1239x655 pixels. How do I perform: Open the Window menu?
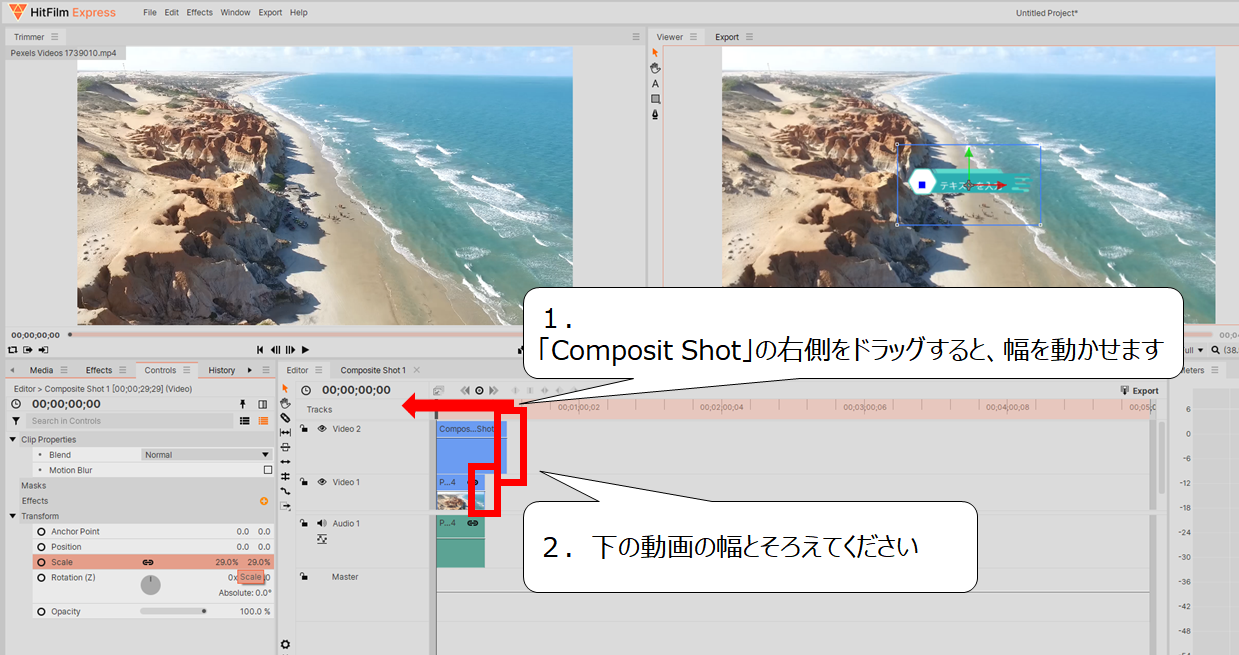[236, 13]
